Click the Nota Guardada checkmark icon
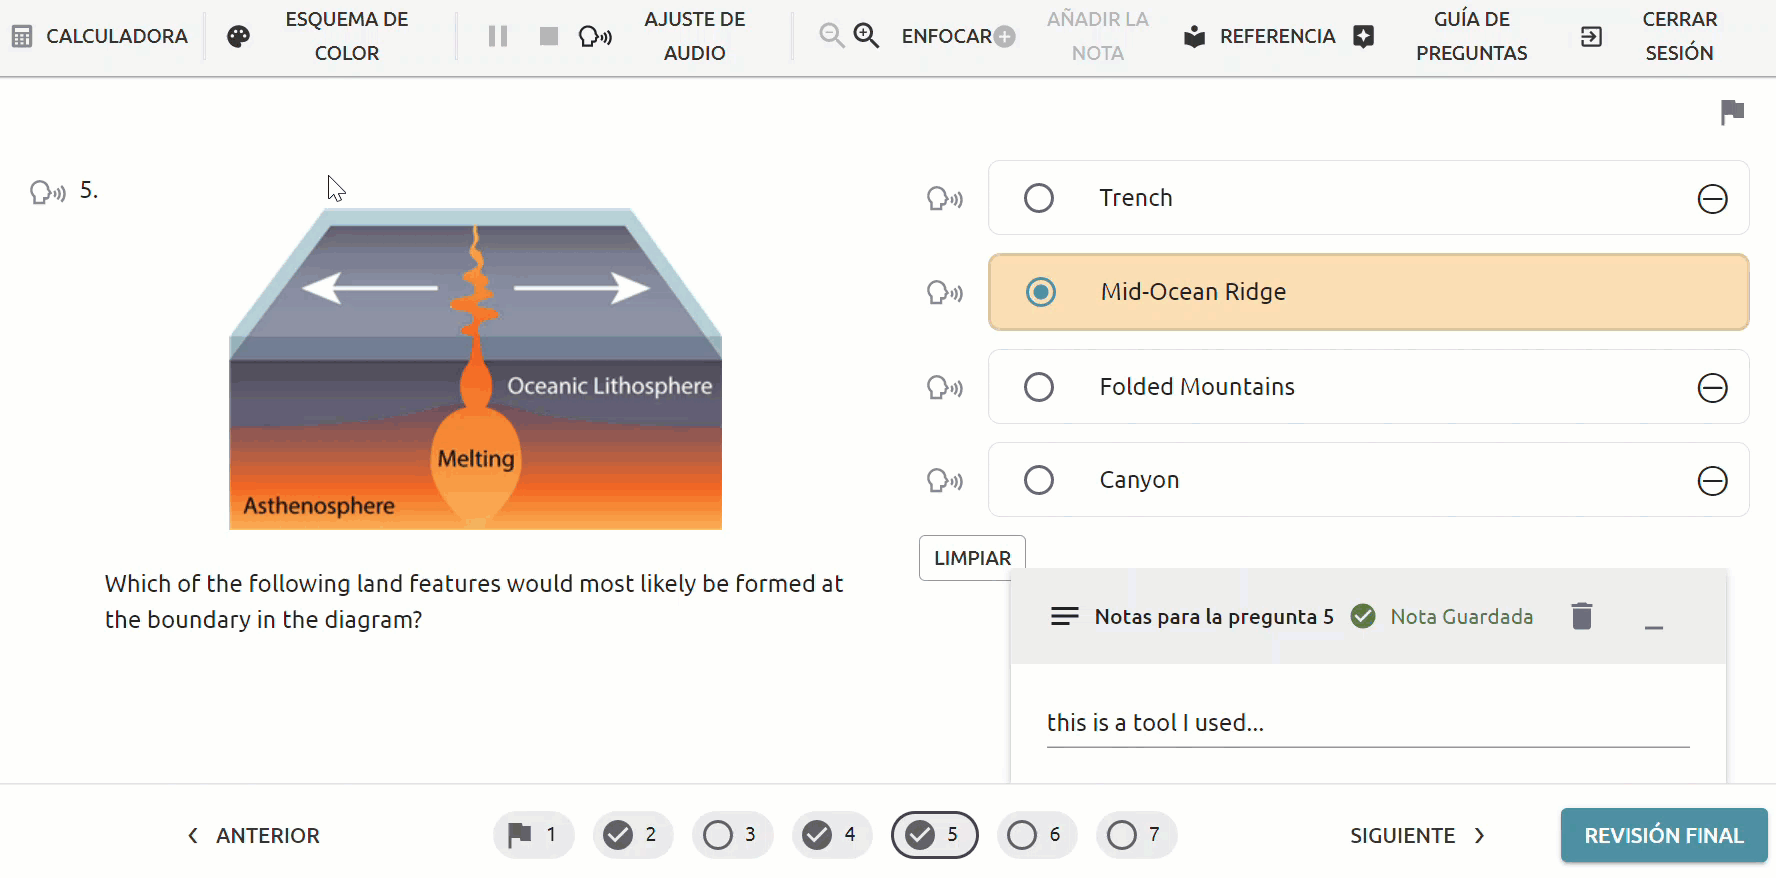This screenshot has height=878, width=1776. coord(1362,616)
